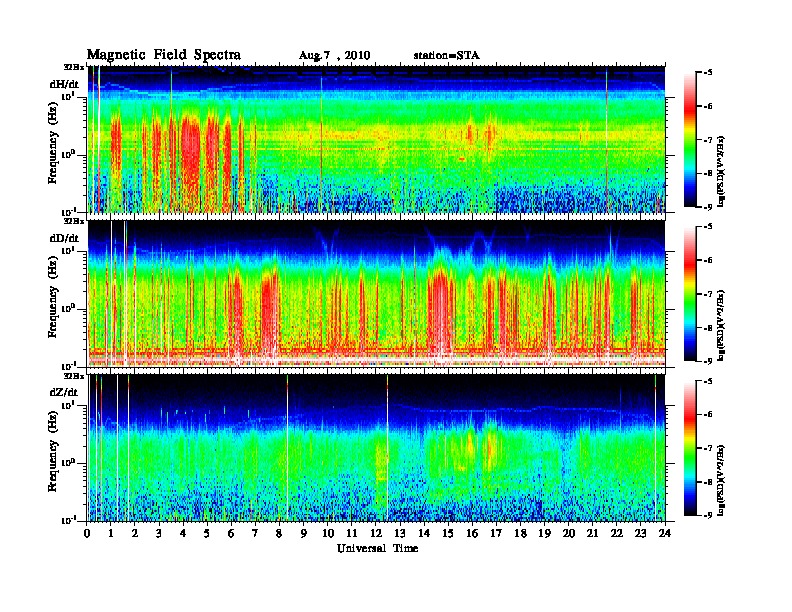Click the "Universal Time" axis label
The image size is (792, 612).
click(x=377, y=548)
